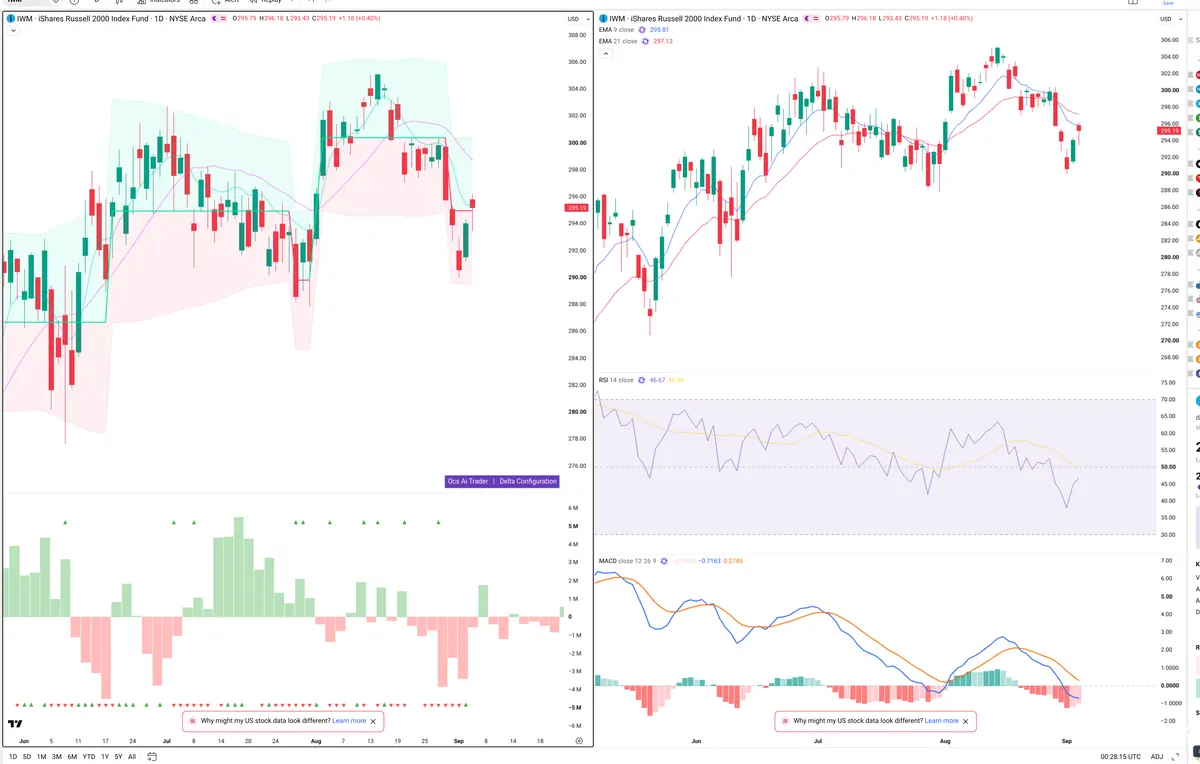This screenshot has height=764, width=1200.
Task: Select the 6M time range
Action: tap(72, 757)
